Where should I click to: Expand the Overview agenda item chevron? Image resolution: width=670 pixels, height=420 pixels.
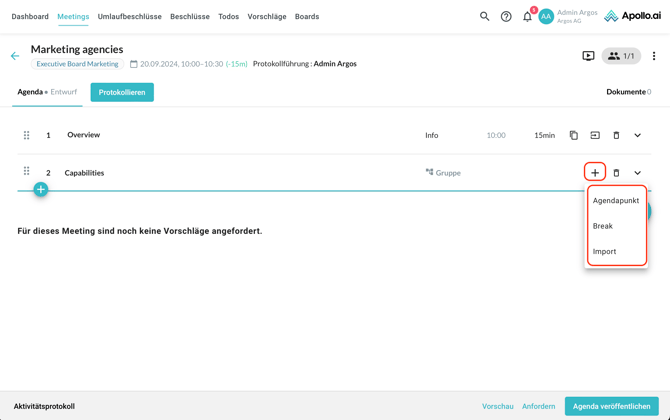638,135
